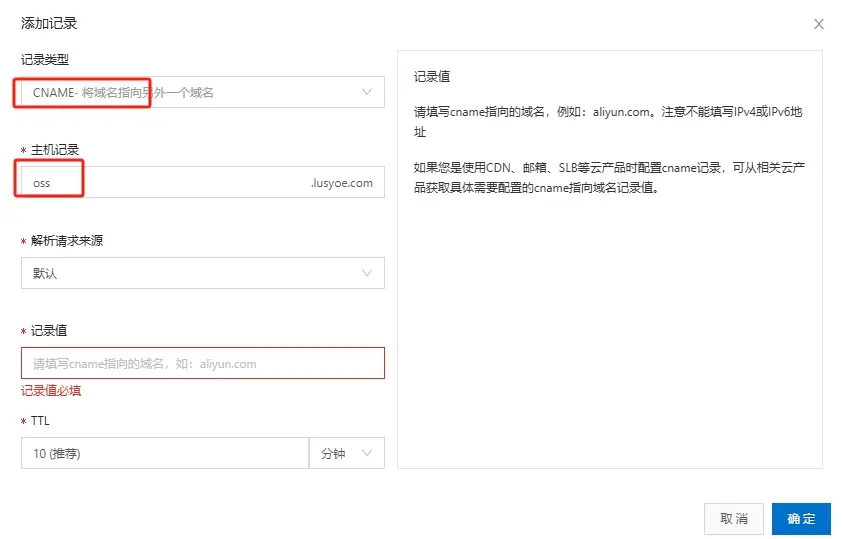Click the TTL 10 (推荐) field

click(x=165, y=453)
